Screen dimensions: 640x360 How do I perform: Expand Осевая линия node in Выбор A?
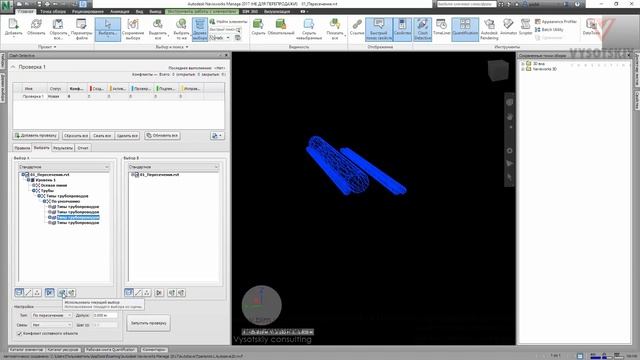pos(34,185)
